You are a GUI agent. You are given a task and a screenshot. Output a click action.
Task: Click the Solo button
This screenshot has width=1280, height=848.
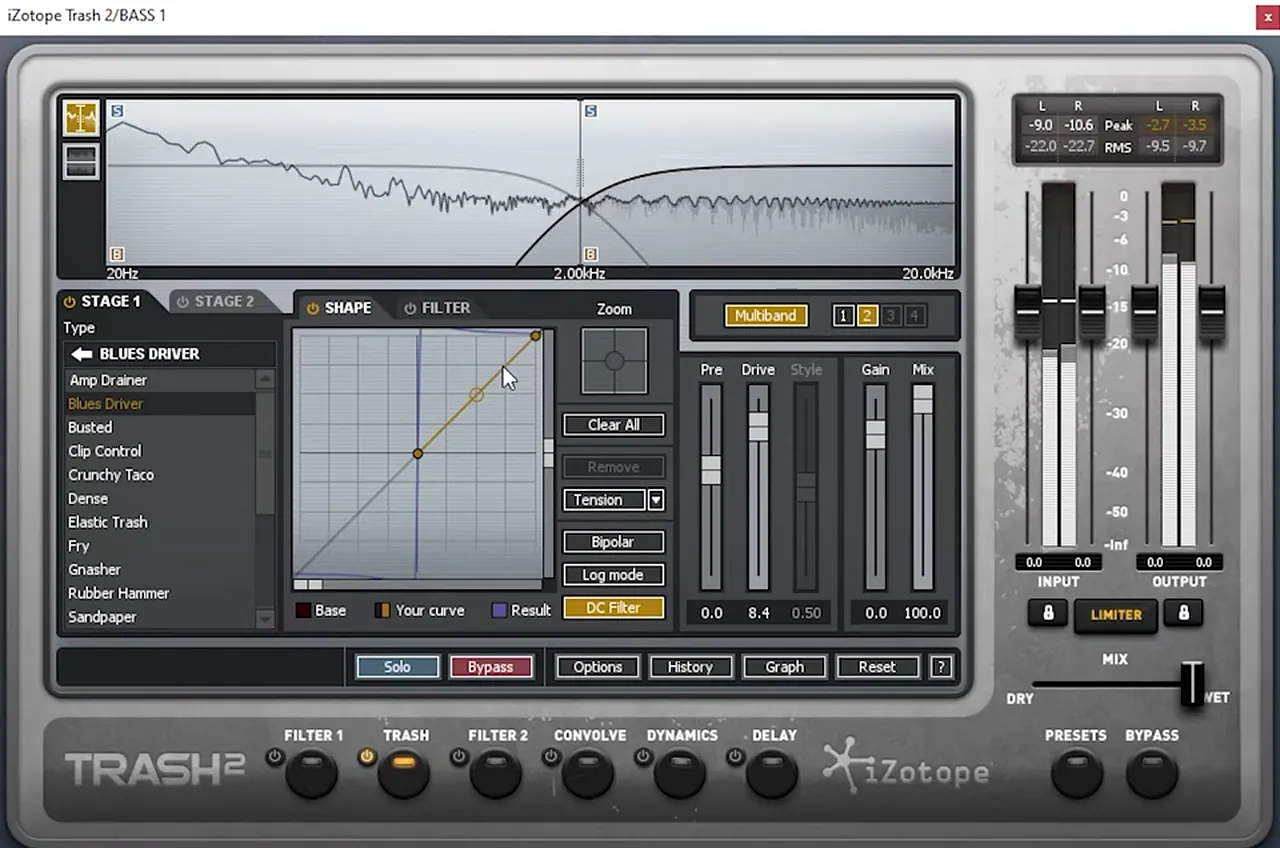pyautogui.click(x=397, y=667)
